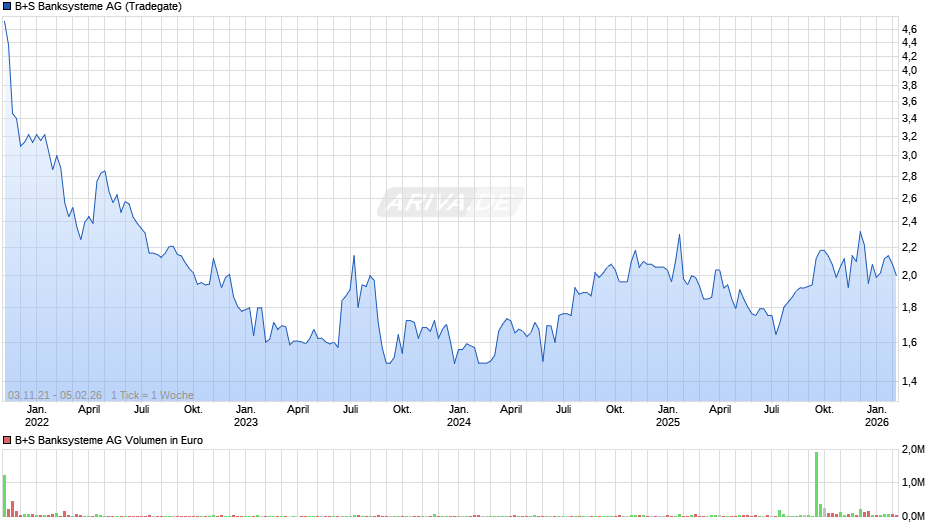Screen dimensions: 940x526
Task: Click the price axis value 3,2
Action: tap(909, 137)
